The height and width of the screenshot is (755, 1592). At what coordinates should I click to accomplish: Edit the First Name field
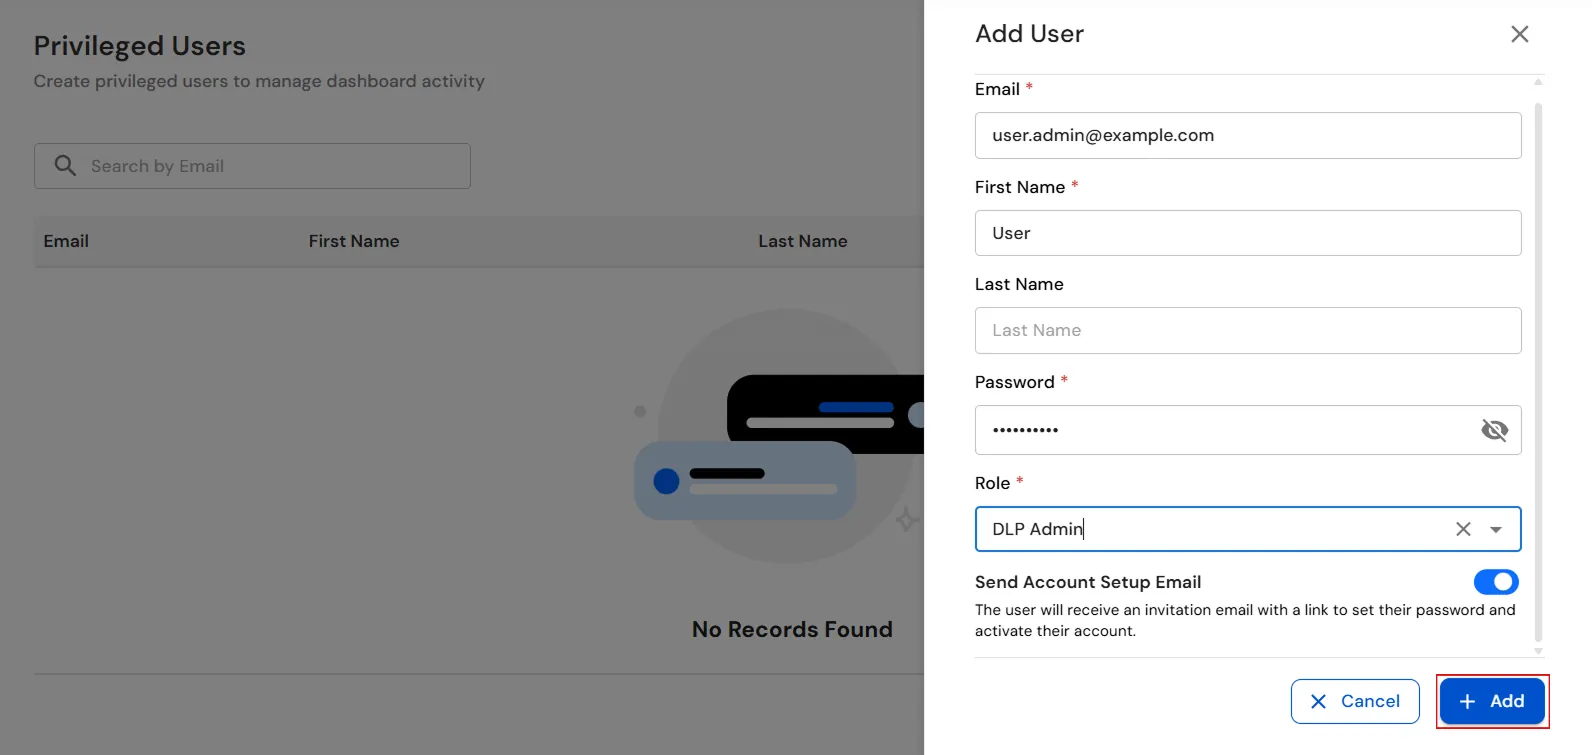(x=1248, y=233)
